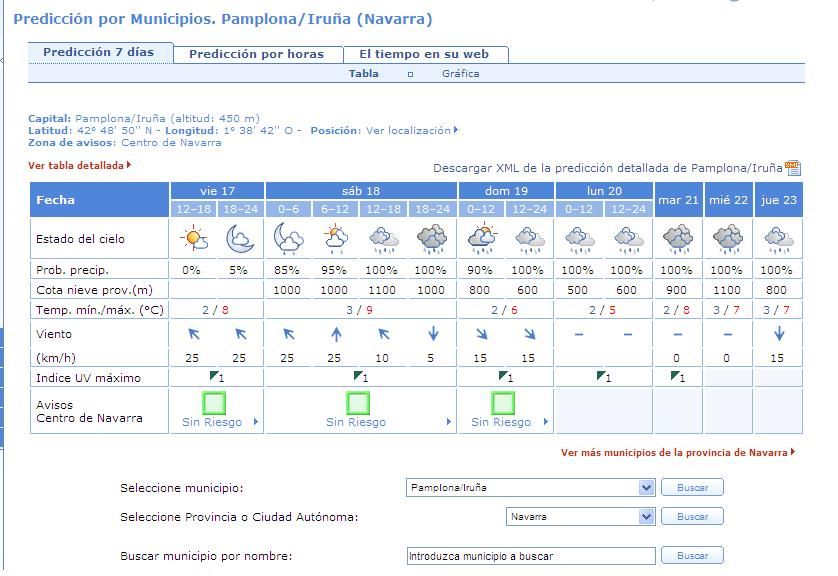Click sky icon for lun 20 0-12

tap(579, 239)
